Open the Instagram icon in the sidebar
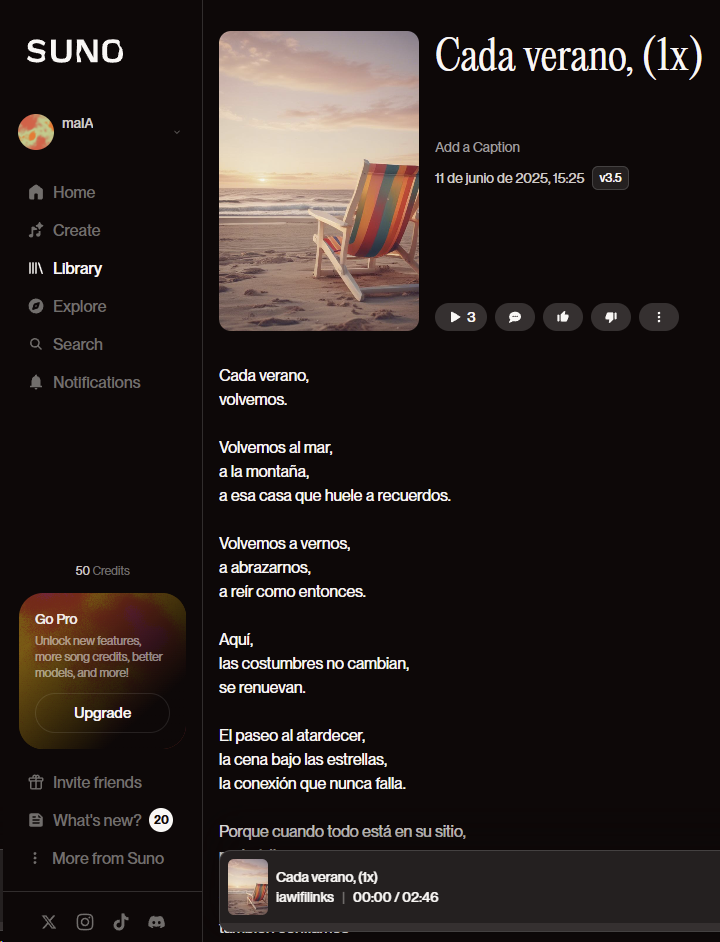The image size is (720, 942). coord(85,922)
